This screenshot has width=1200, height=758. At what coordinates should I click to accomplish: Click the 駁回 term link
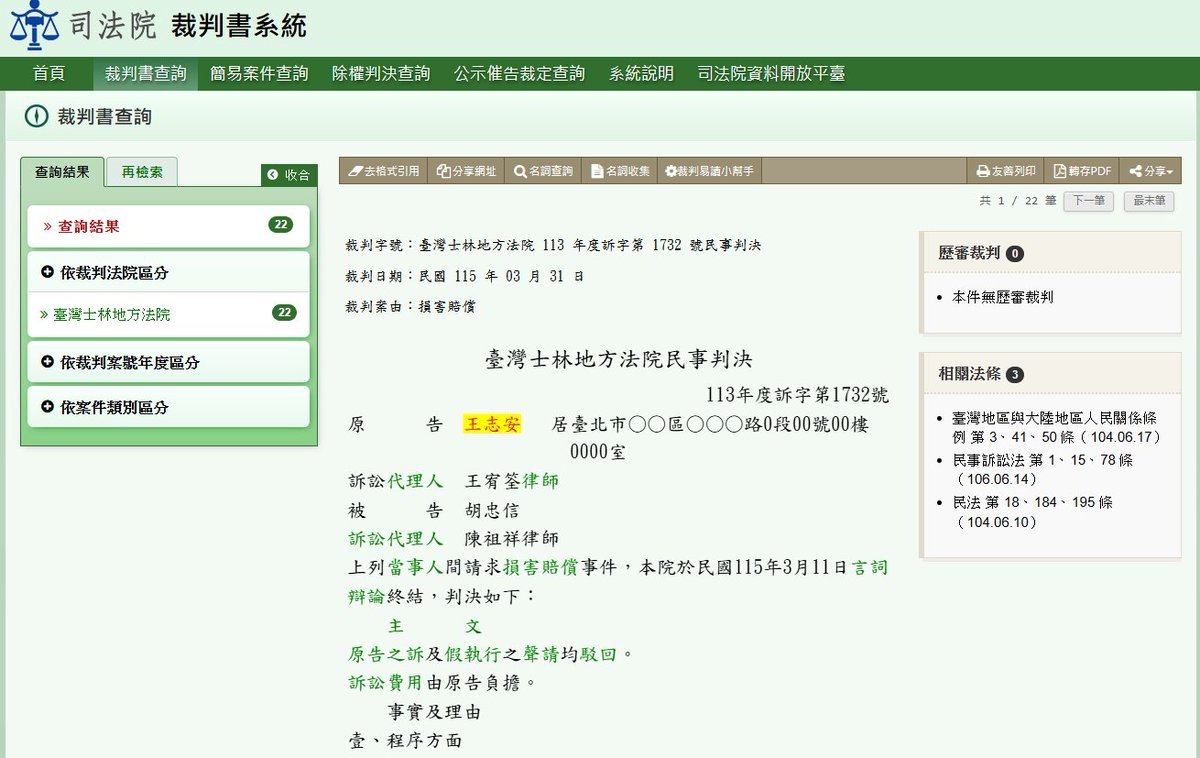pyautogui.click(x=599, y=655)
